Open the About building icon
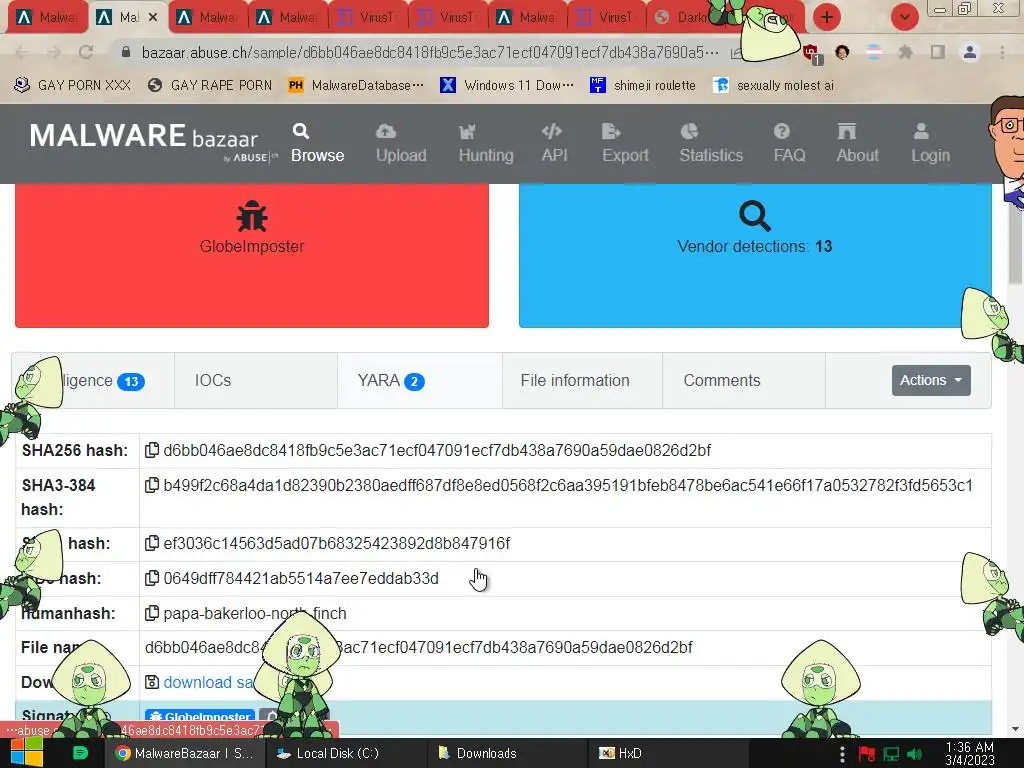 [x=846, y=131]
